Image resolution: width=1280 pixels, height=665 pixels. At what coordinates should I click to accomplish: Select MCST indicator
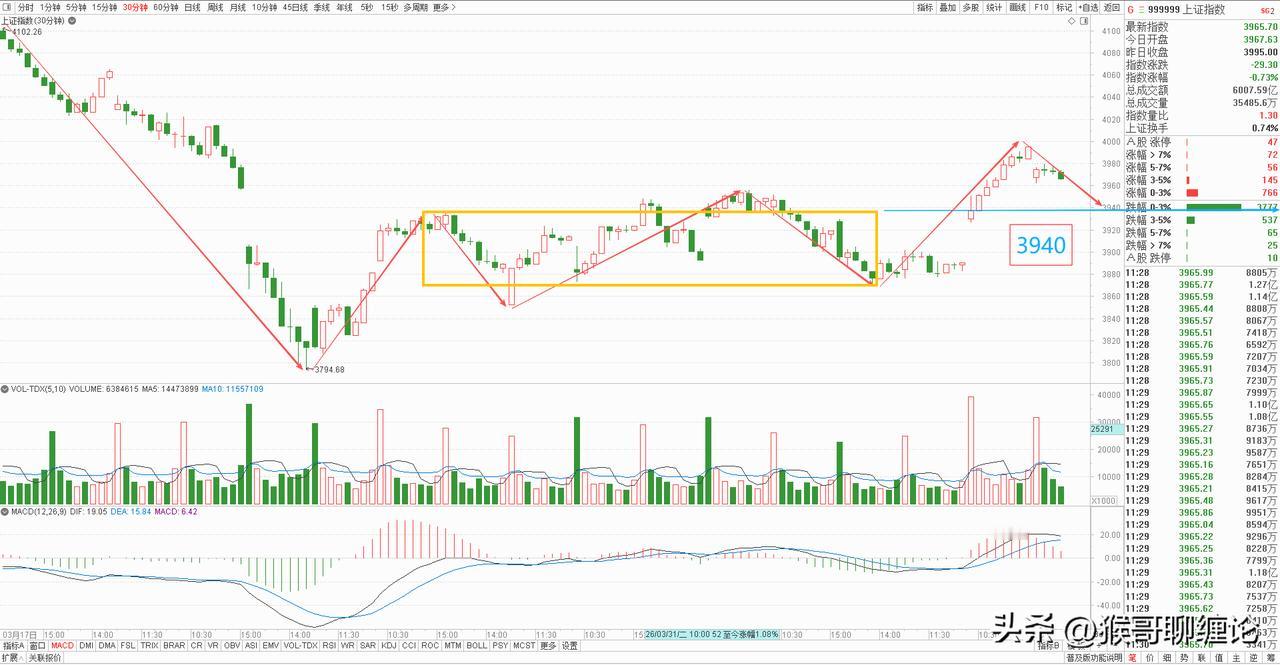(524, 645)
